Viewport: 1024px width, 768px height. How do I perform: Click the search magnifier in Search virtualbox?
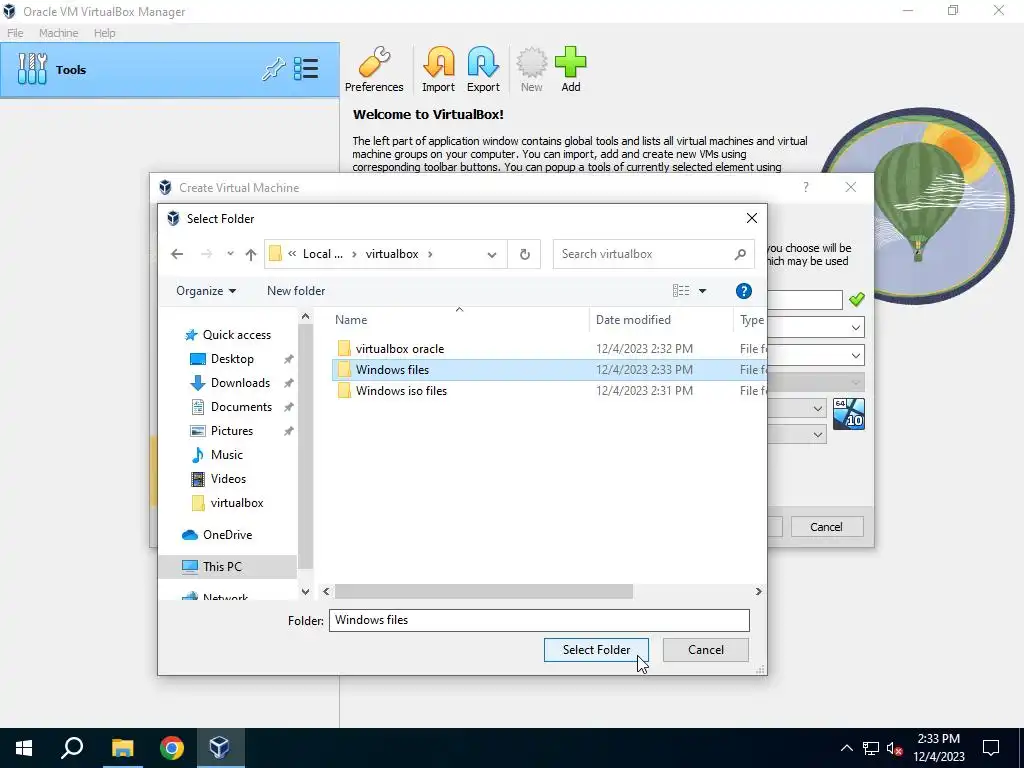(x=740, y=254)
